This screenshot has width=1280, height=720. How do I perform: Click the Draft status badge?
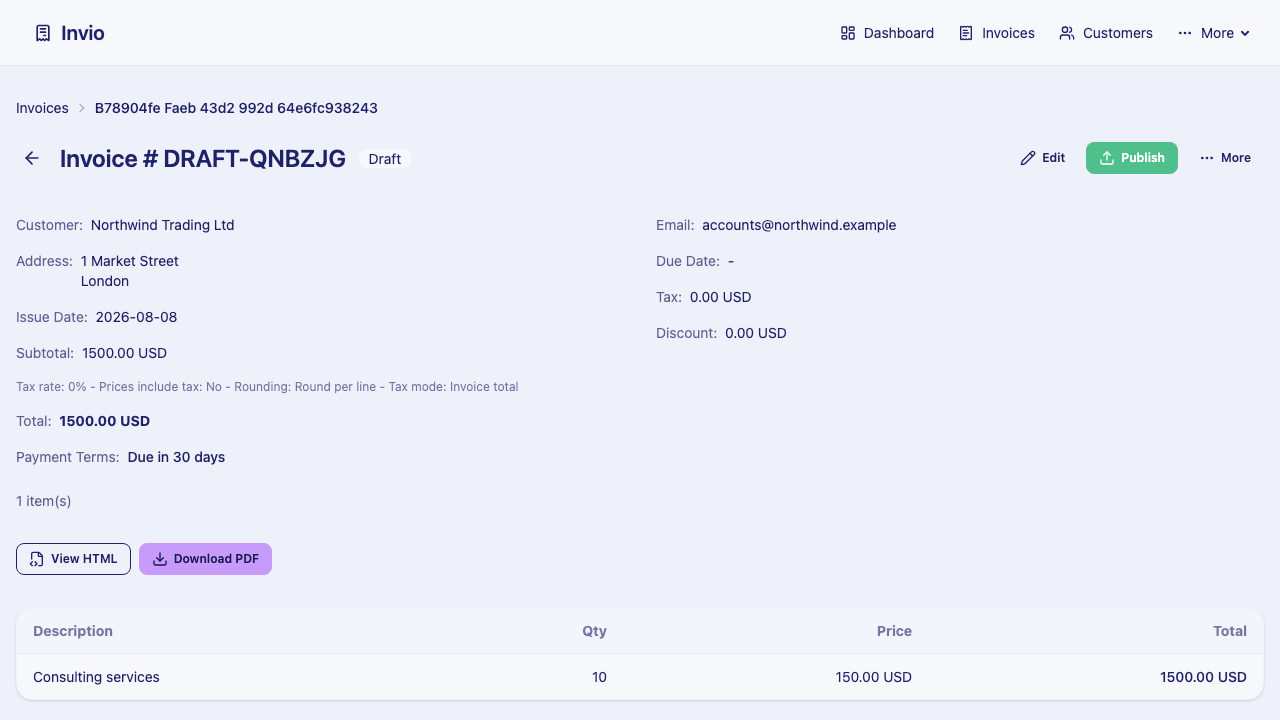[385, 159]
